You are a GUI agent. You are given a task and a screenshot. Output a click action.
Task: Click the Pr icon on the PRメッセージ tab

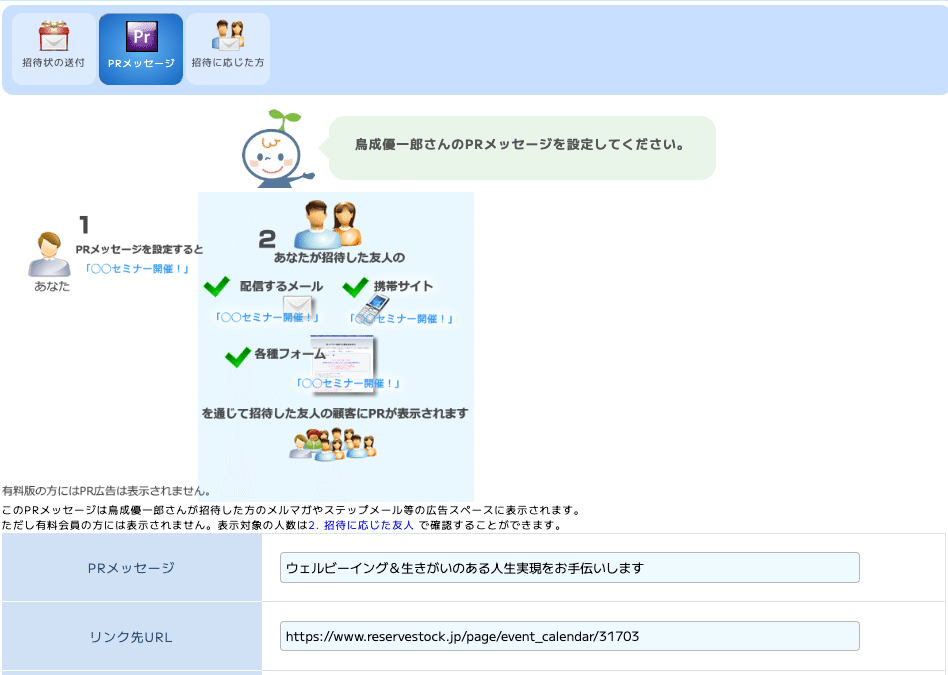[x=140, y=33]
